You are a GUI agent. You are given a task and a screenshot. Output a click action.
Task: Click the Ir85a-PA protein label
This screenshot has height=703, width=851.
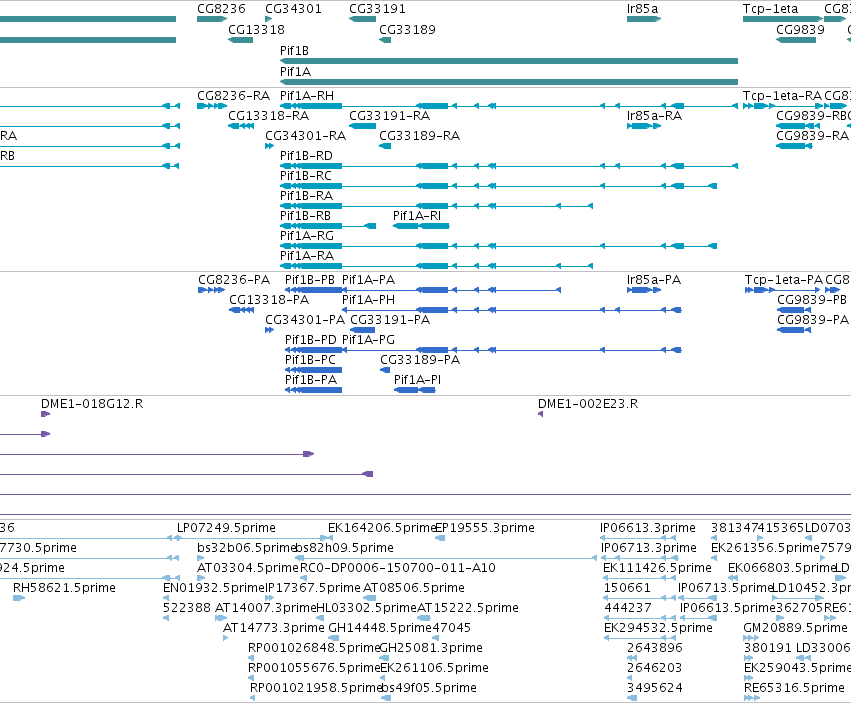coord(653,280)
